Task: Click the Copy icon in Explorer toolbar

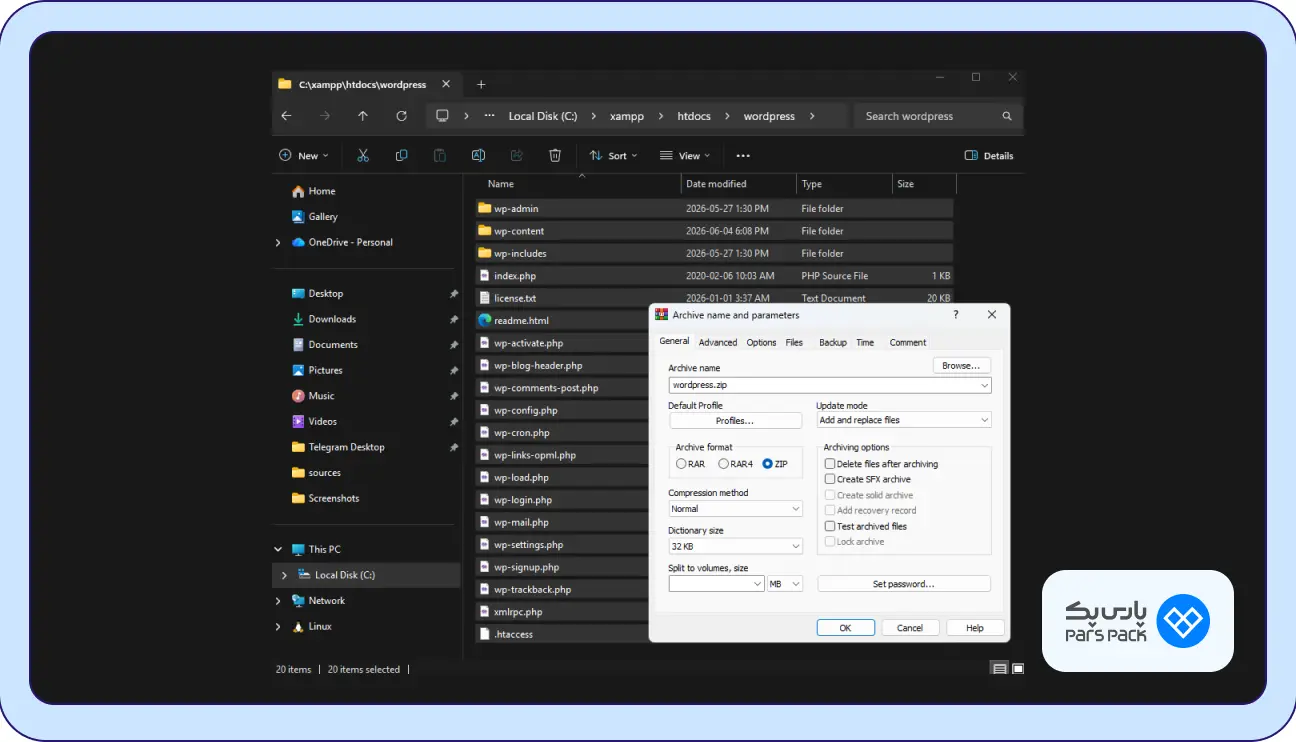Action: [x=401, y=155]
